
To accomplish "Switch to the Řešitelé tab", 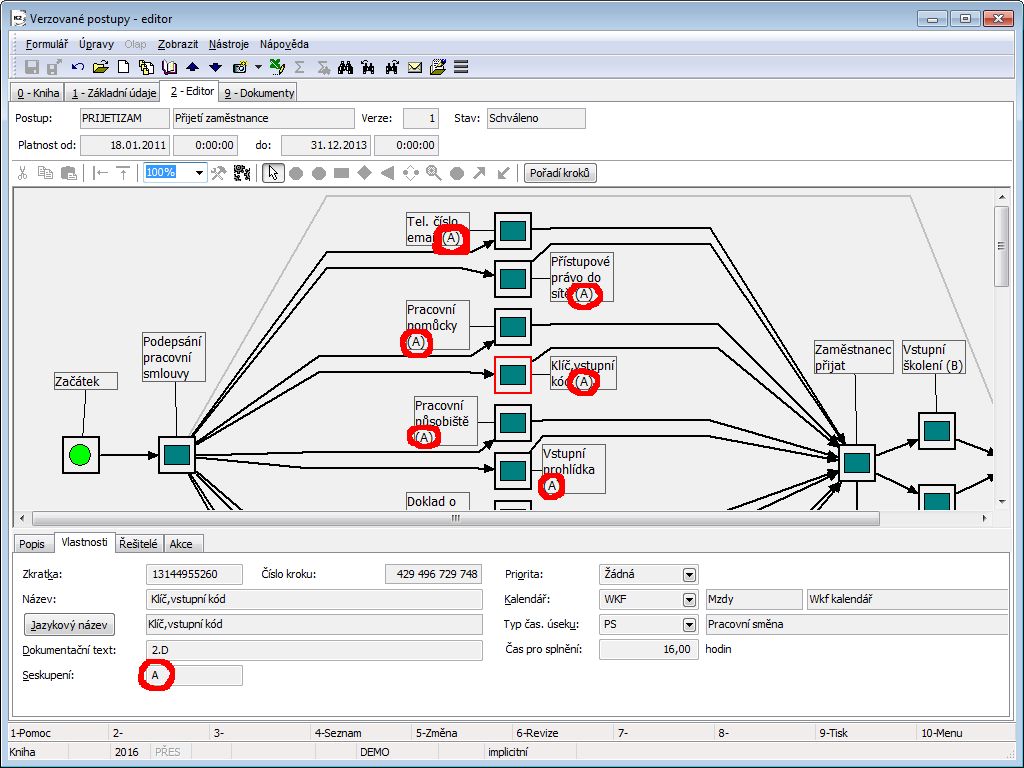I will 138,543.
